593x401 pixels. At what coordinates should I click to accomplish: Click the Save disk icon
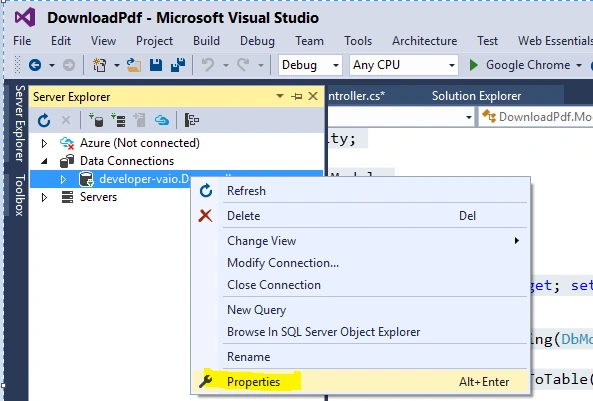pos(156,65)
